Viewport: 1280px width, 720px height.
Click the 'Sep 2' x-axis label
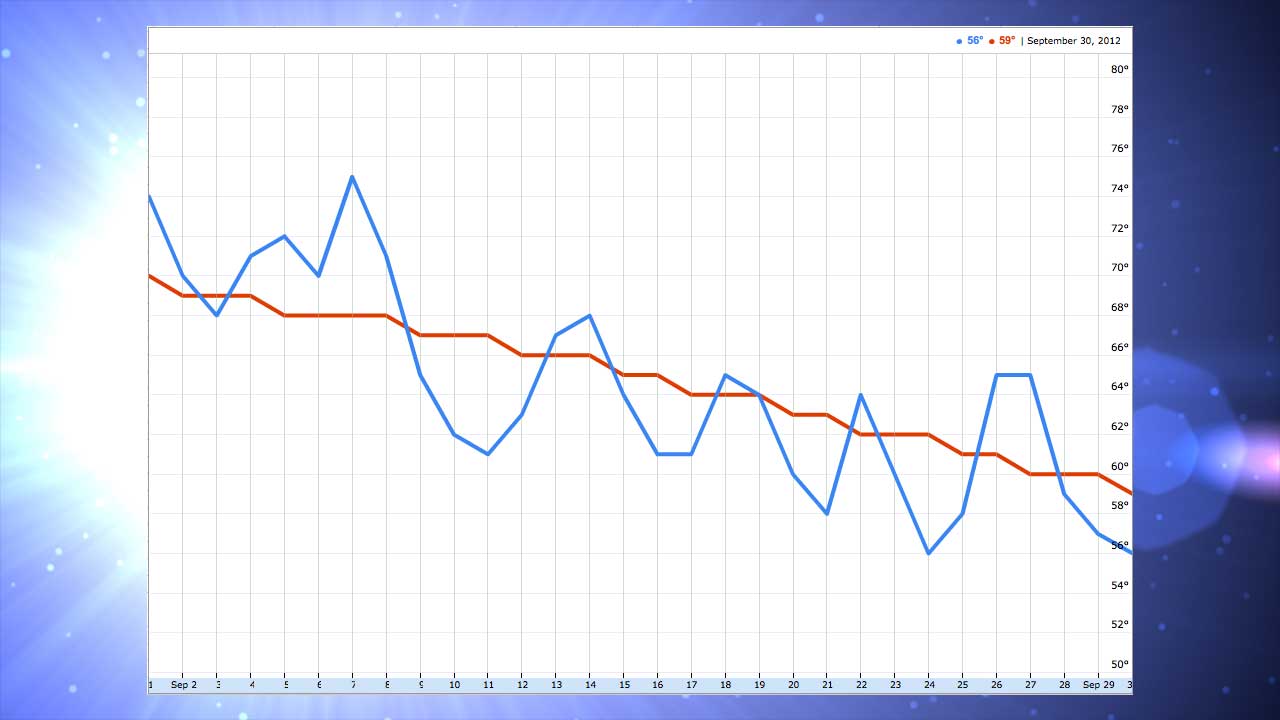(x=183, y=685)
